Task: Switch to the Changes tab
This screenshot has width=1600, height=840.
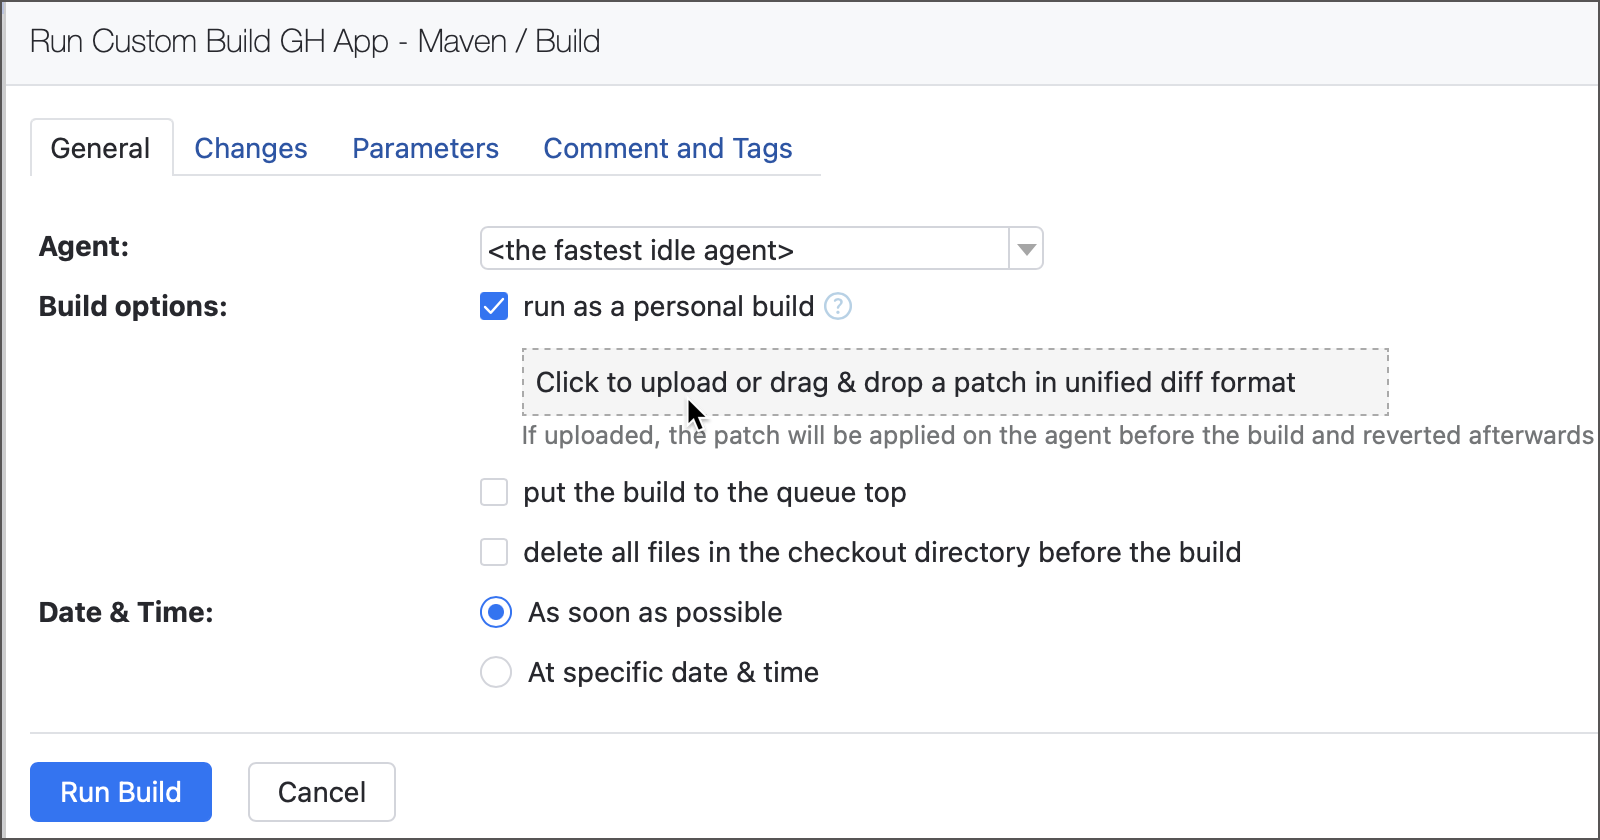Action: point(251,148)
